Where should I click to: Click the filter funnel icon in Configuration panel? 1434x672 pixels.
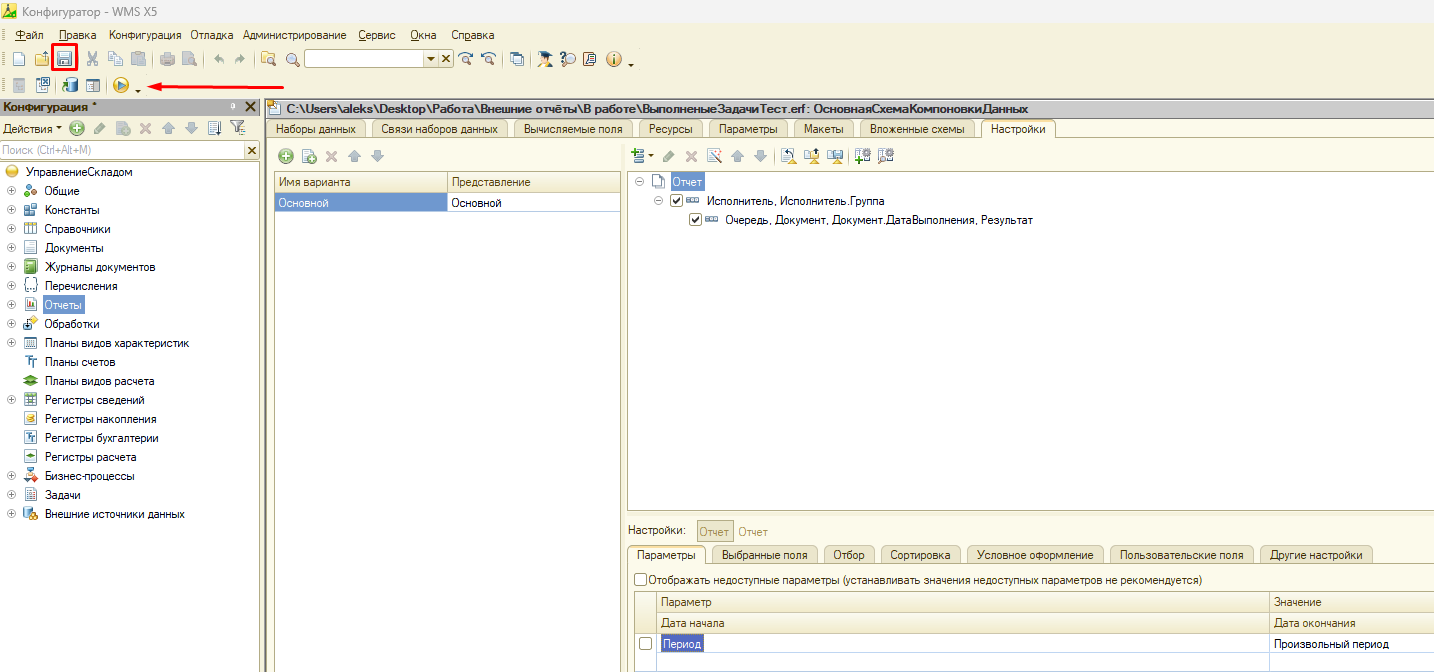[237, 128]
